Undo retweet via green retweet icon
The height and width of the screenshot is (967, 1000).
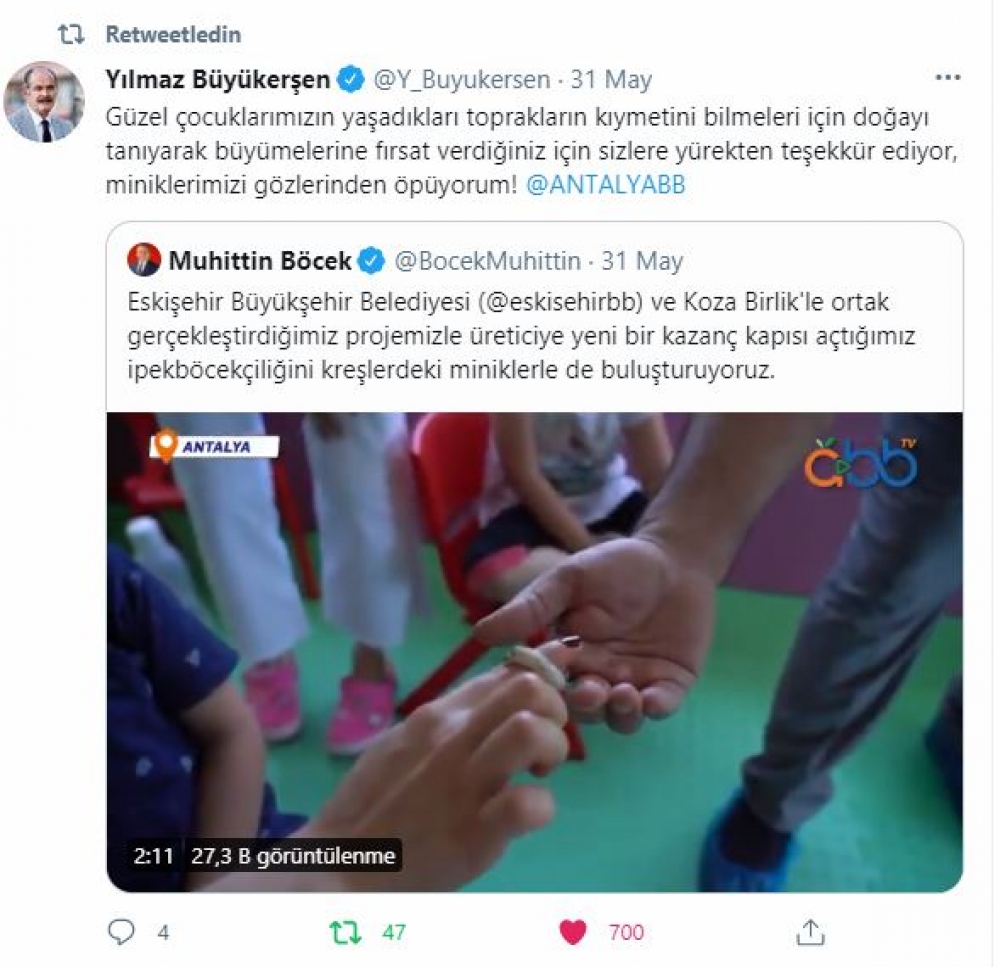tap(346, 933)
